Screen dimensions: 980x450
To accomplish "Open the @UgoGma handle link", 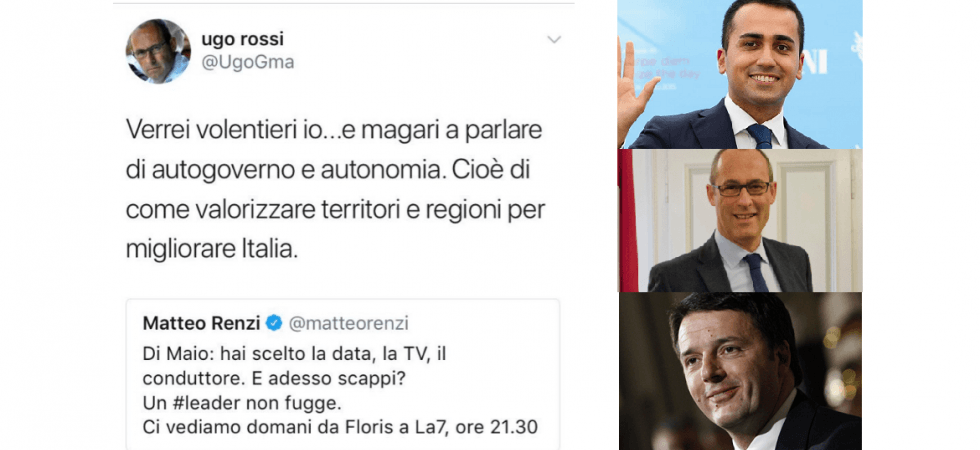I will click(x=248, y=62).
